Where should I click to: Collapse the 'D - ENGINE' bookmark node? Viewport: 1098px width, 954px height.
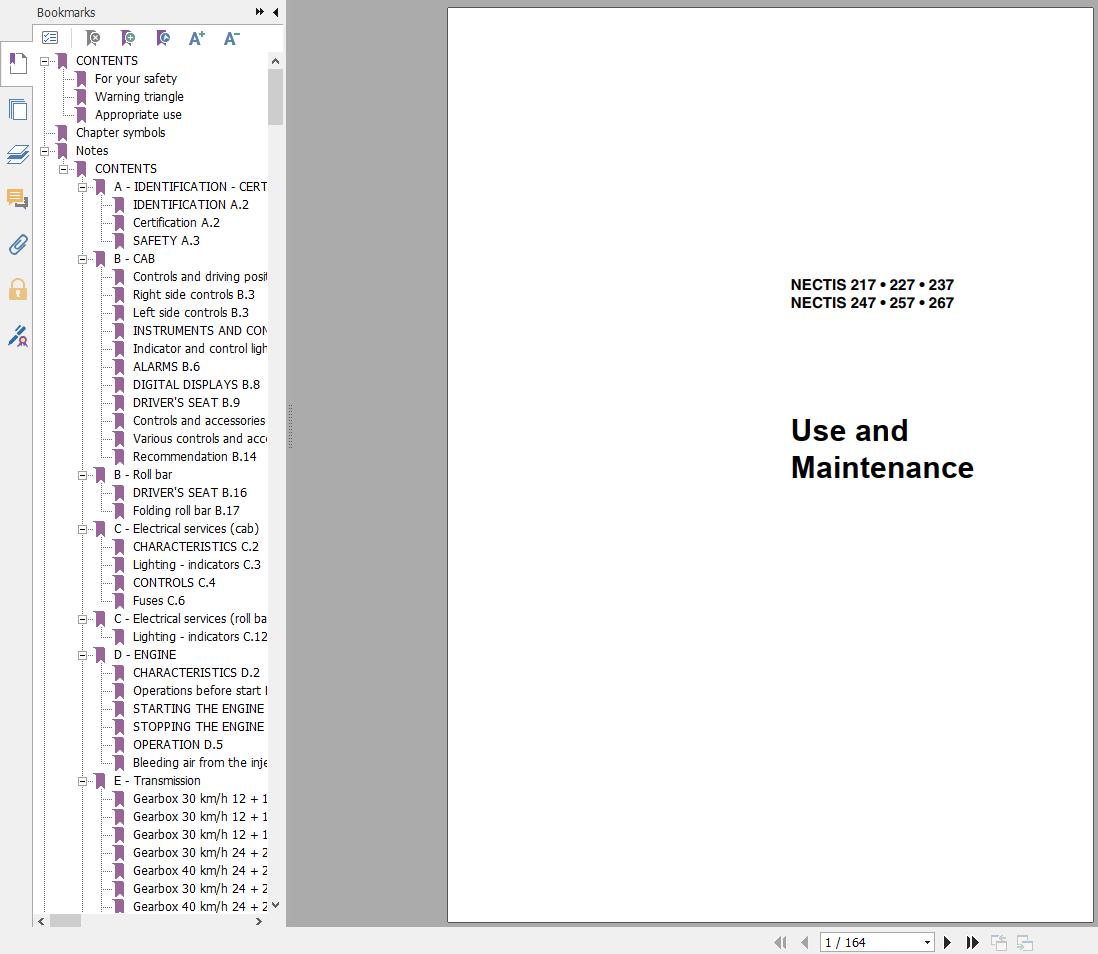click(83, 655)
